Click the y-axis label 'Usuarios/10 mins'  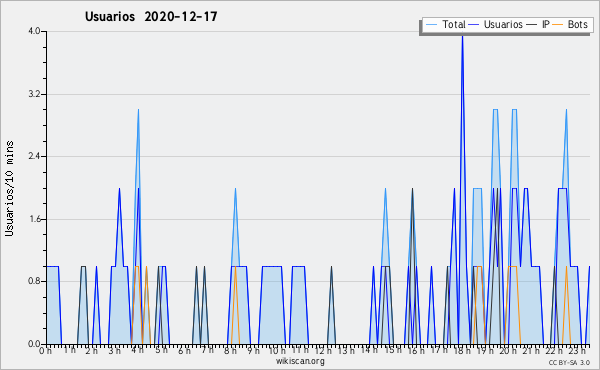(x=9, y=188)
